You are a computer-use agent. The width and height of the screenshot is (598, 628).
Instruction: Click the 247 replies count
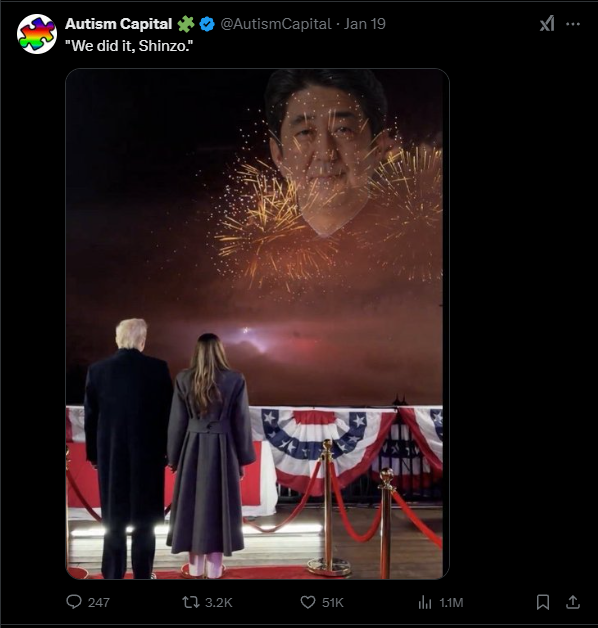click(x=99, y=602)
